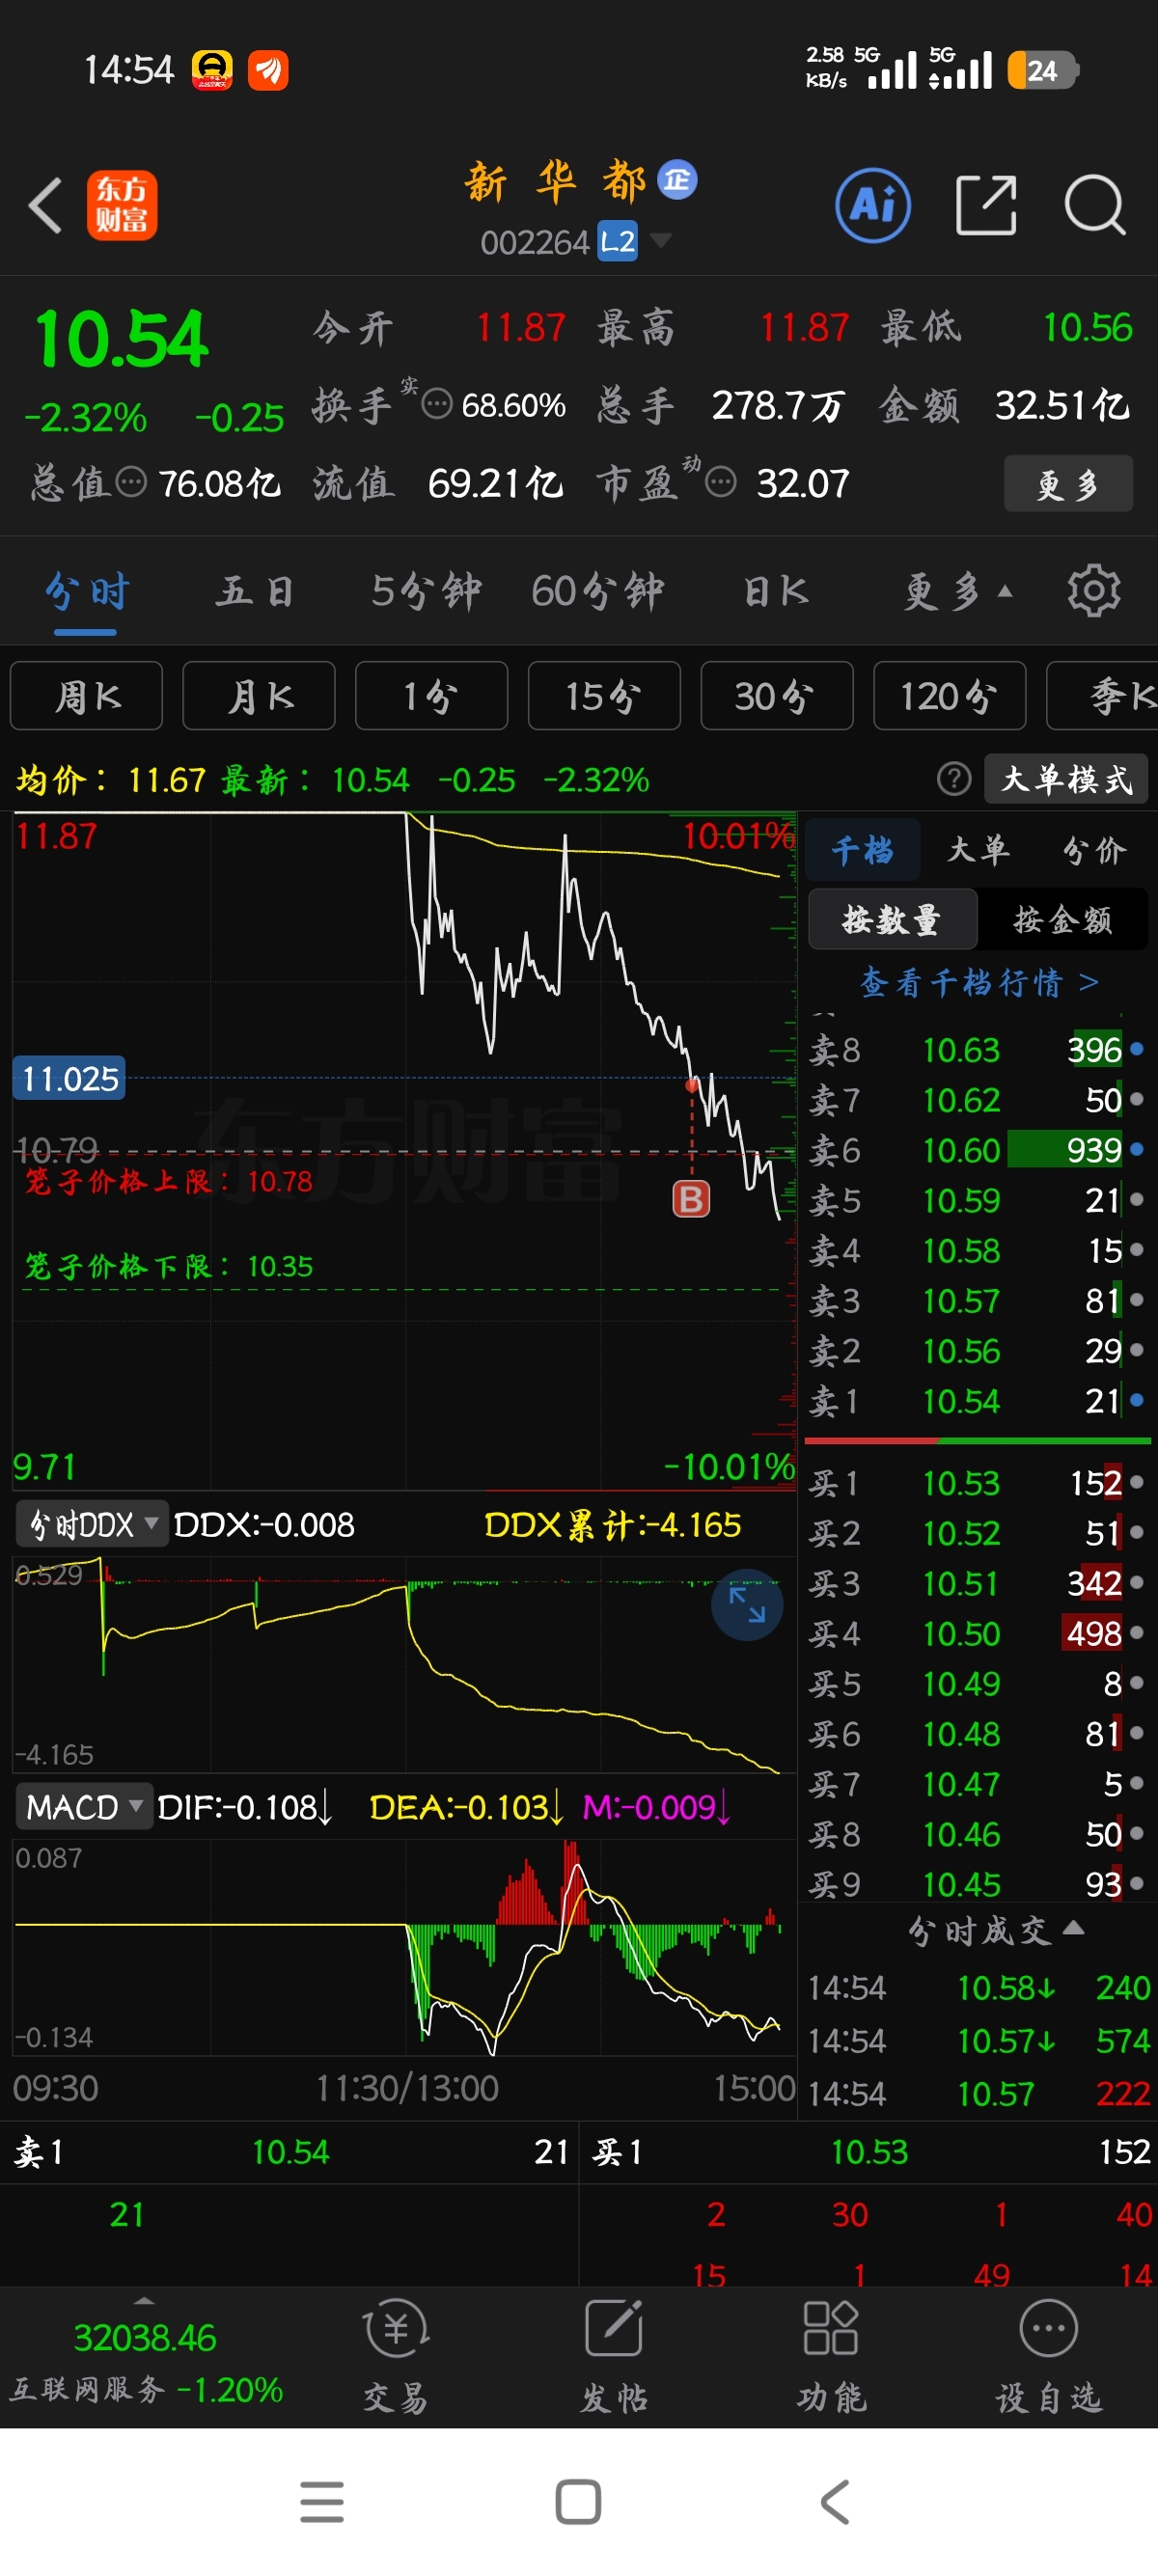Tap the blue dot beside 卖8 row
This screenshot has height=2576, width=1158.
[x=1136, y=1049]
